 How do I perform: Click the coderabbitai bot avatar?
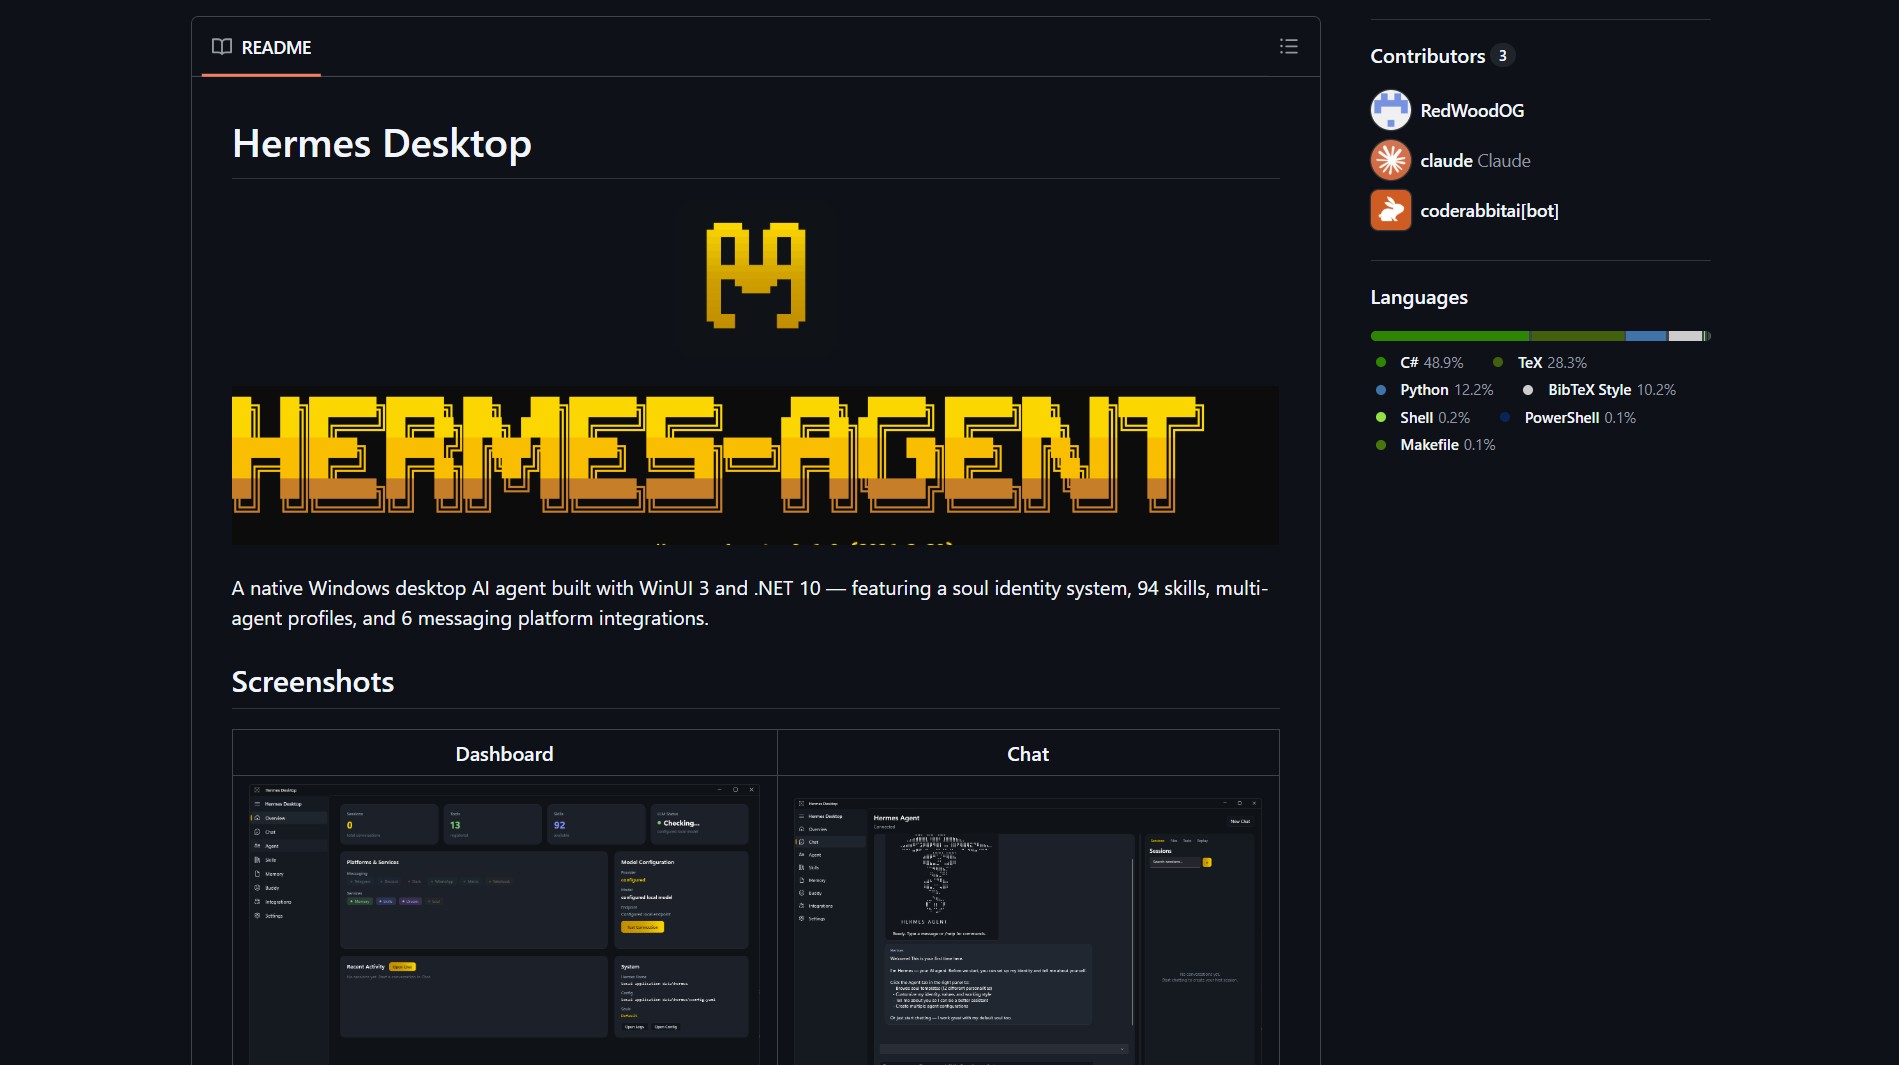point(1390,211)
